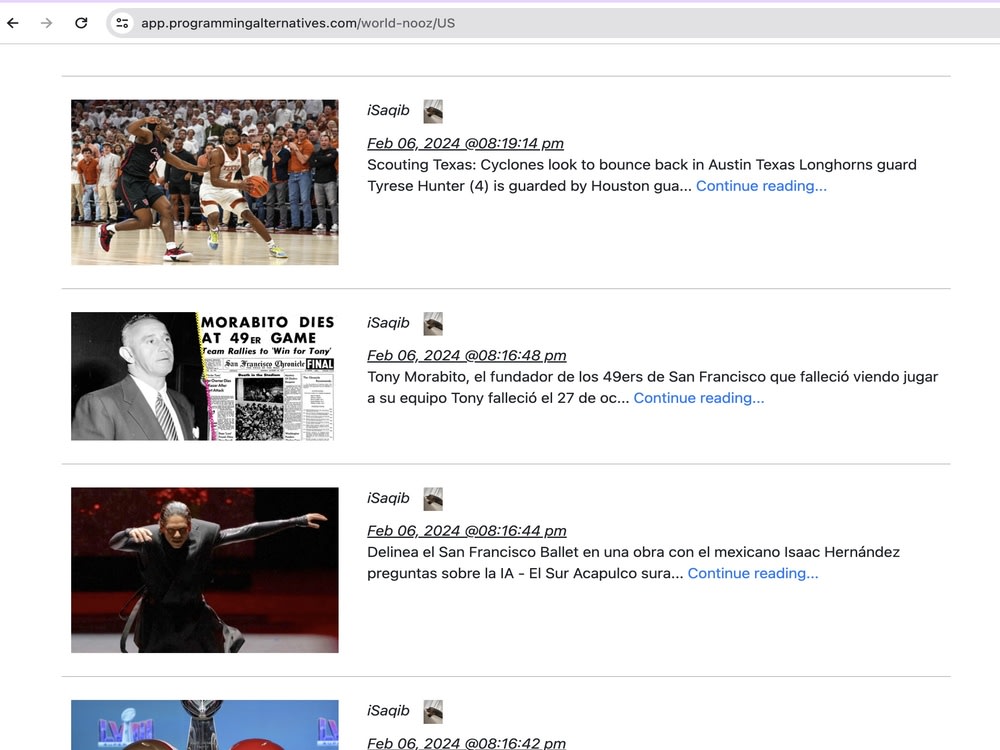Open post dated Feb 06, 2024 @08:16:44 pm
The width and height of the screenshot is (1000, 750).
pos(467,531)
